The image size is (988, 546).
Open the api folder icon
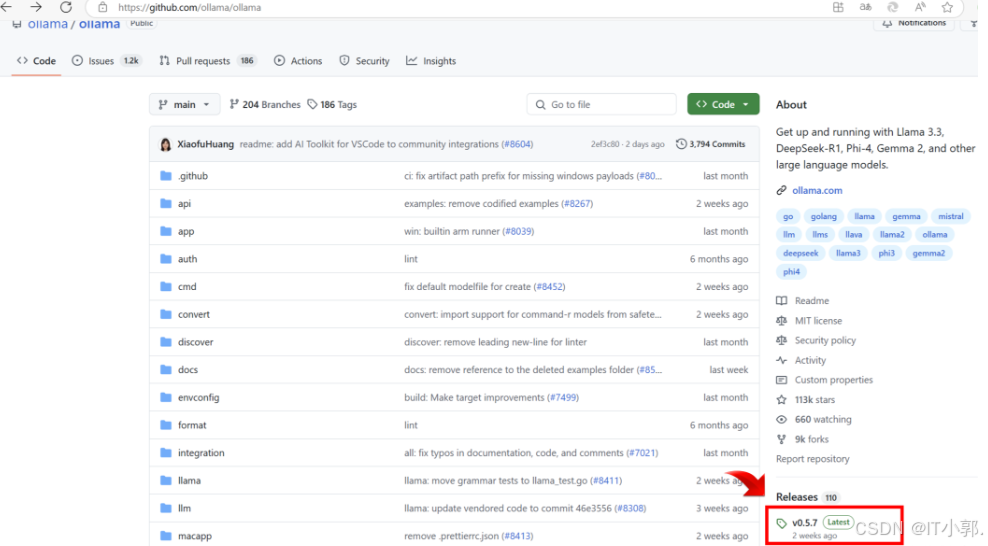pos(166,203)
